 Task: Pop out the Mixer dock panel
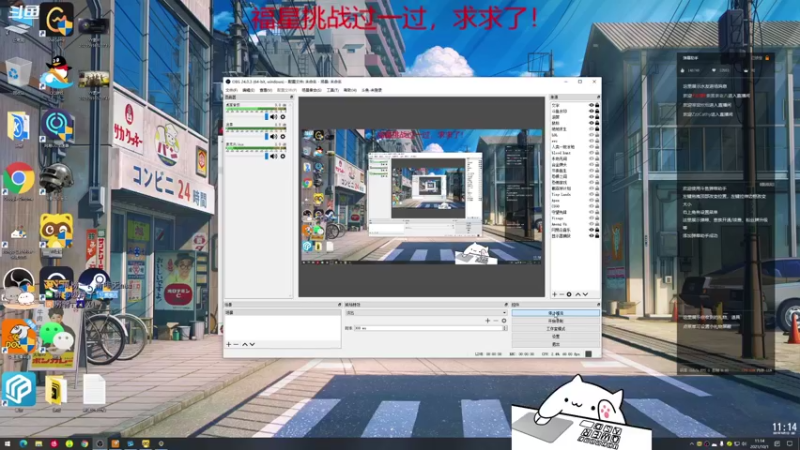pyautogui.click(x=291, y=97)
